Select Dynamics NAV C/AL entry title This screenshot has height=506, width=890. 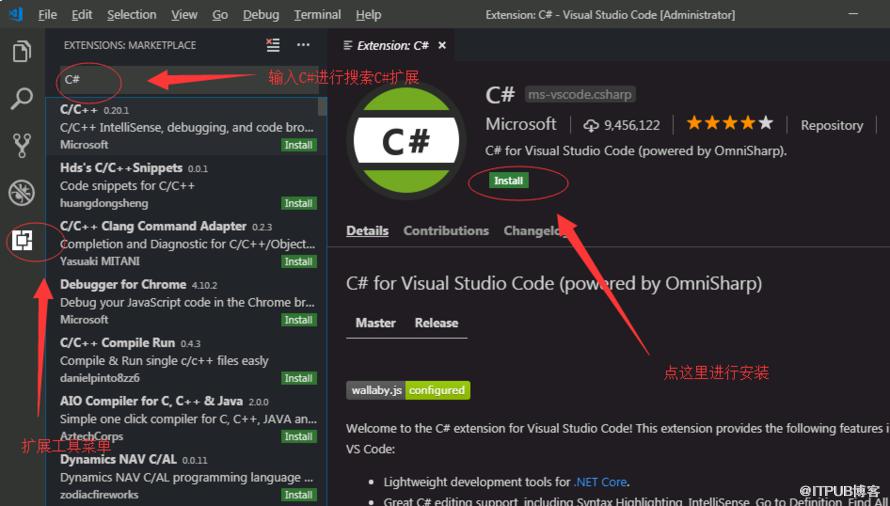[x=119, y=459]
